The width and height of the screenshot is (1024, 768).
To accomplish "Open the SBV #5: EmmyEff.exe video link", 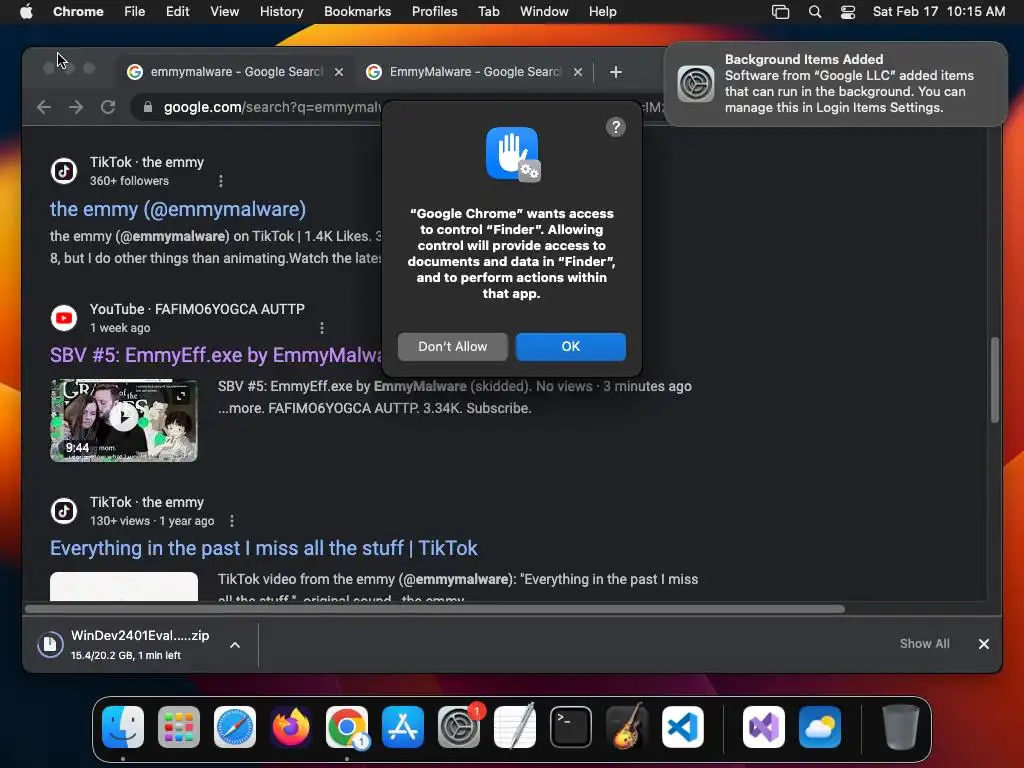I will point(217,355).
